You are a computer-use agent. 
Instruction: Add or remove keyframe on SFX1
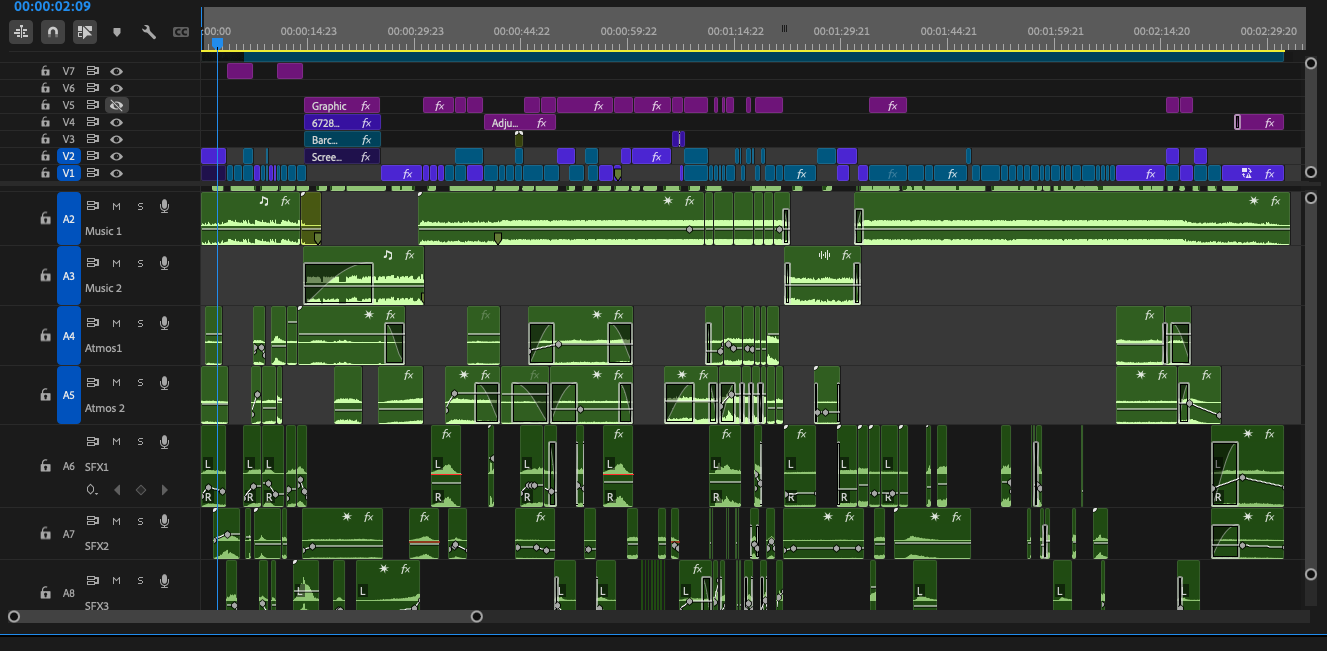(x=141, y=490)
